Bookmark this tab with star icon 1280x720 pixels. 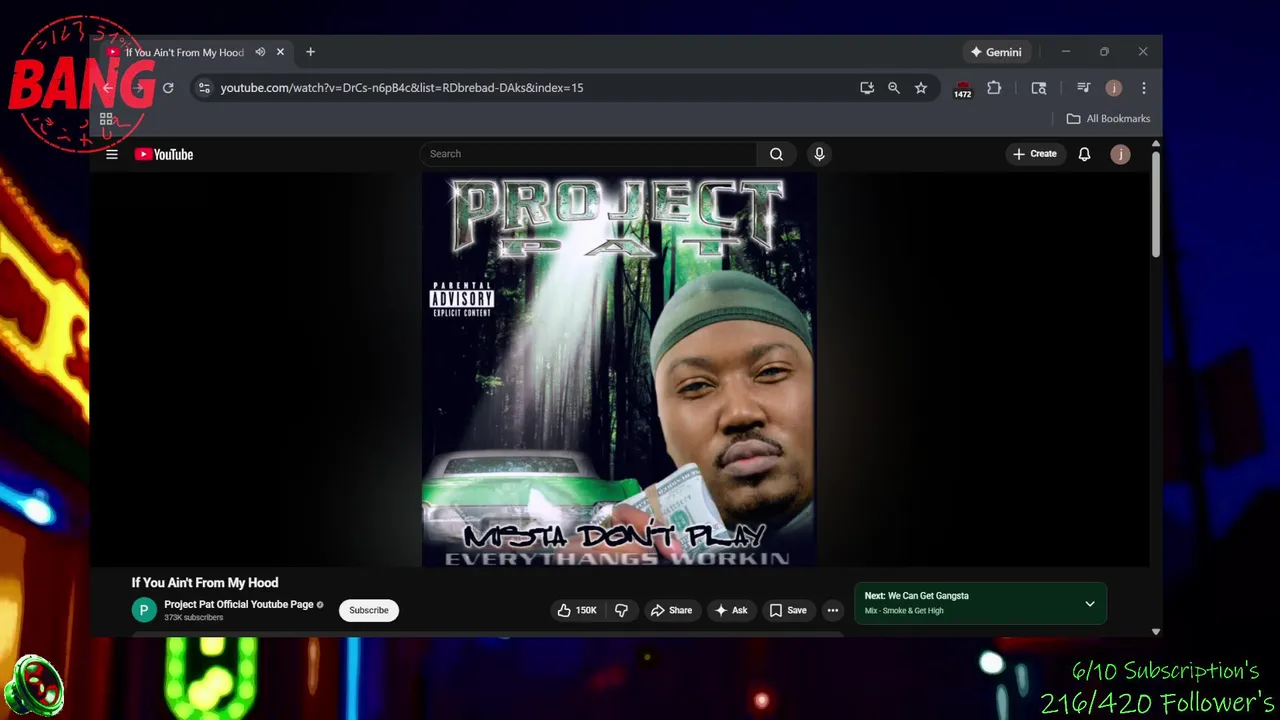click(921, 88)
